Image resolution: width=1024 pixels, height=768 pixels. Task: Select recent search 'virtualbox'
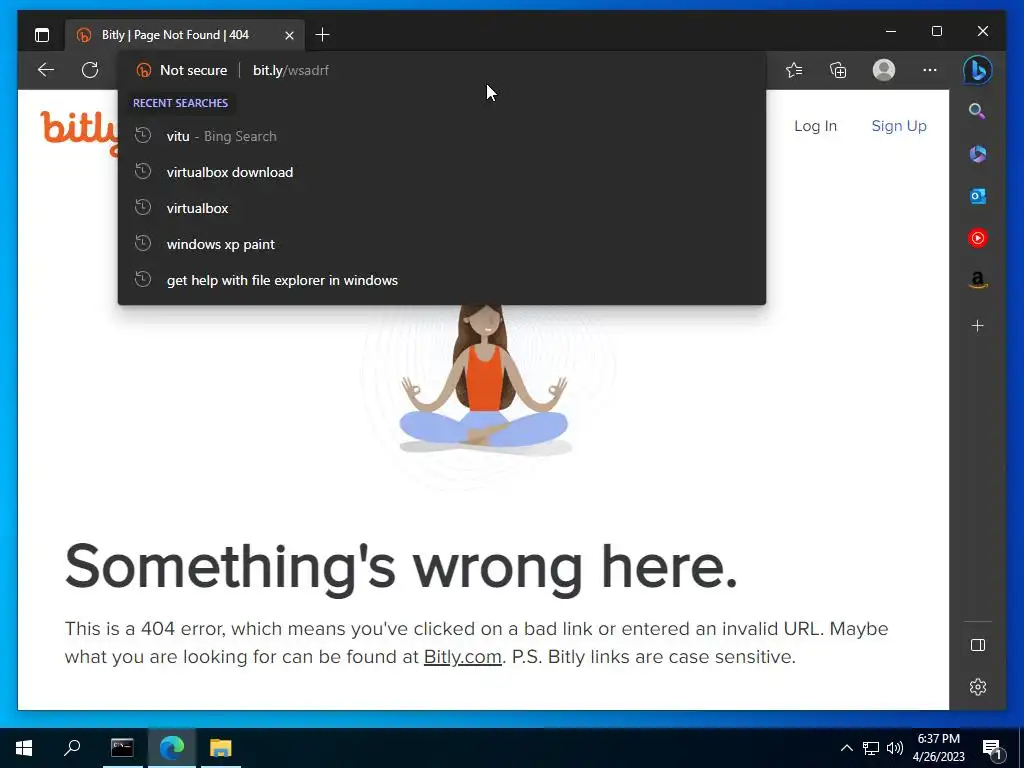[x=441, y=208]
